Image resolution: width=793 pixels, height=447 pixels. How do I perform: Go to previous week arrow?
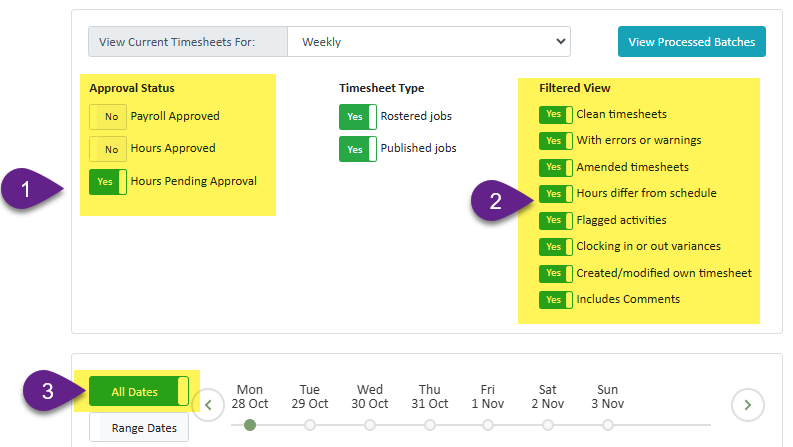pyautogui.click(x=208, y=405)
